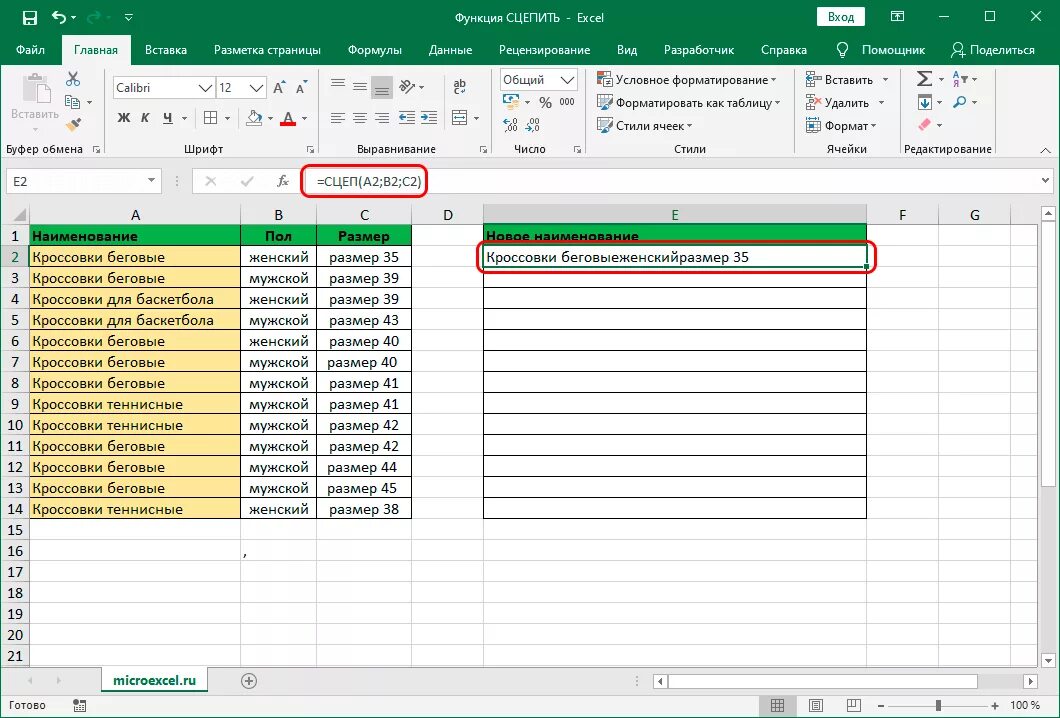Toggle align text right
Viewport: 1060px width, 718px height.
(382, 118)
